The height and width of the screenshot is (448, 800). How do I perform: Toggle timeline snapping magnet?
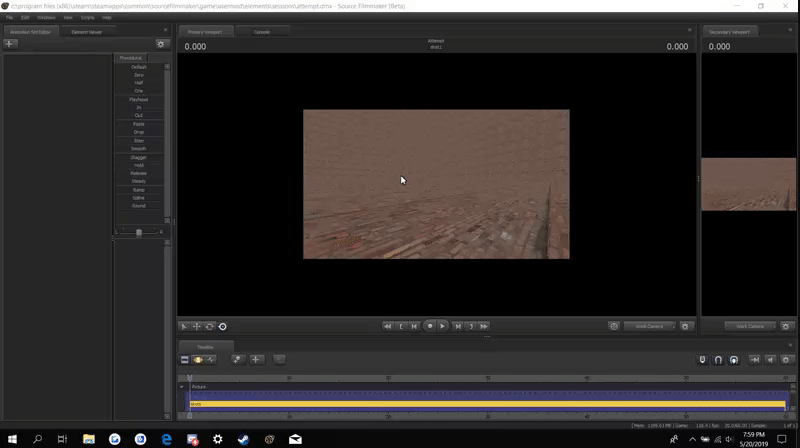[718, 360]
